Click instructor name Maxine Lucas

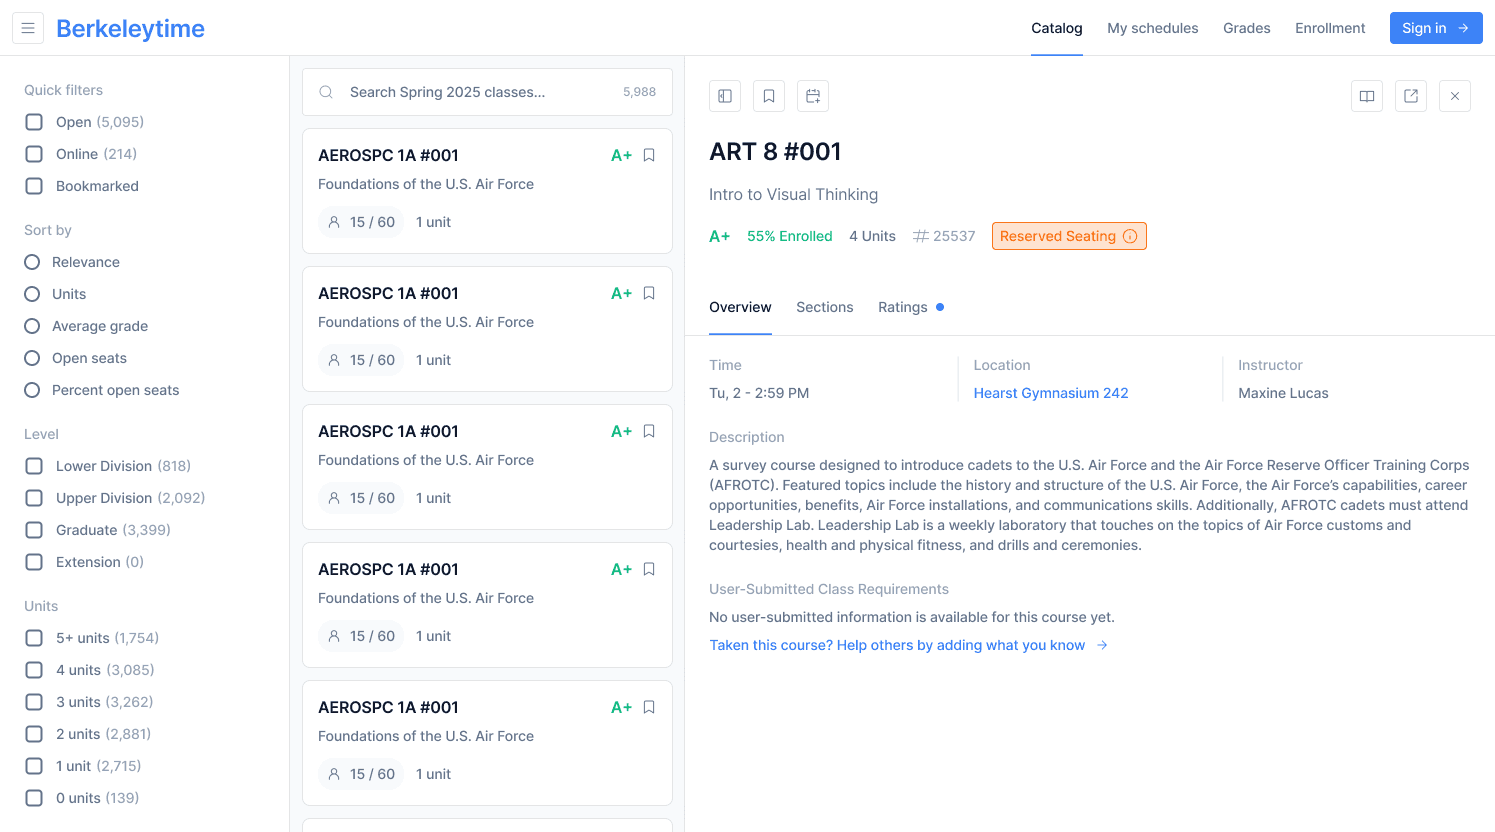pyautogui.click(x=1283, y=393)
